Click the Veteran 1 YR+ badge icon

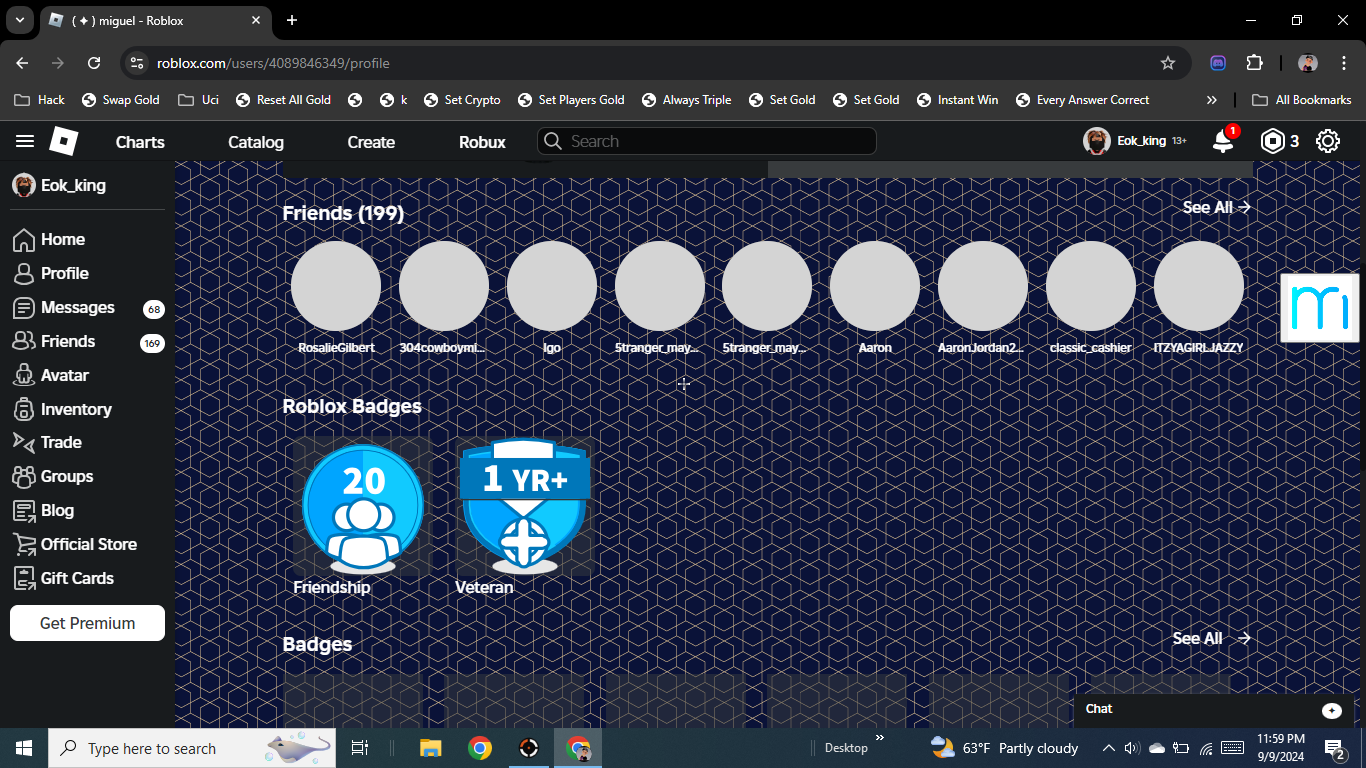(524, 506)
